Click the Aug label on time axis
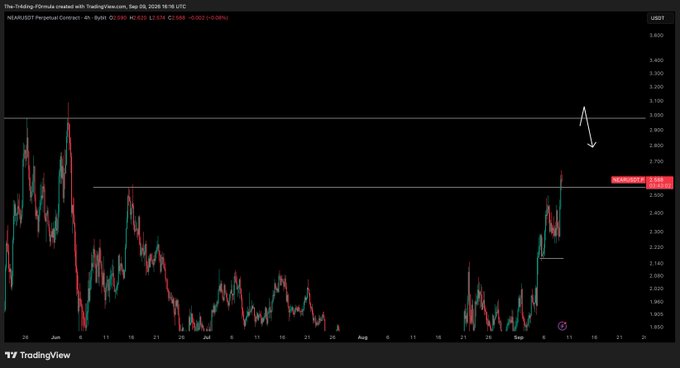 (x=363, y=337)
